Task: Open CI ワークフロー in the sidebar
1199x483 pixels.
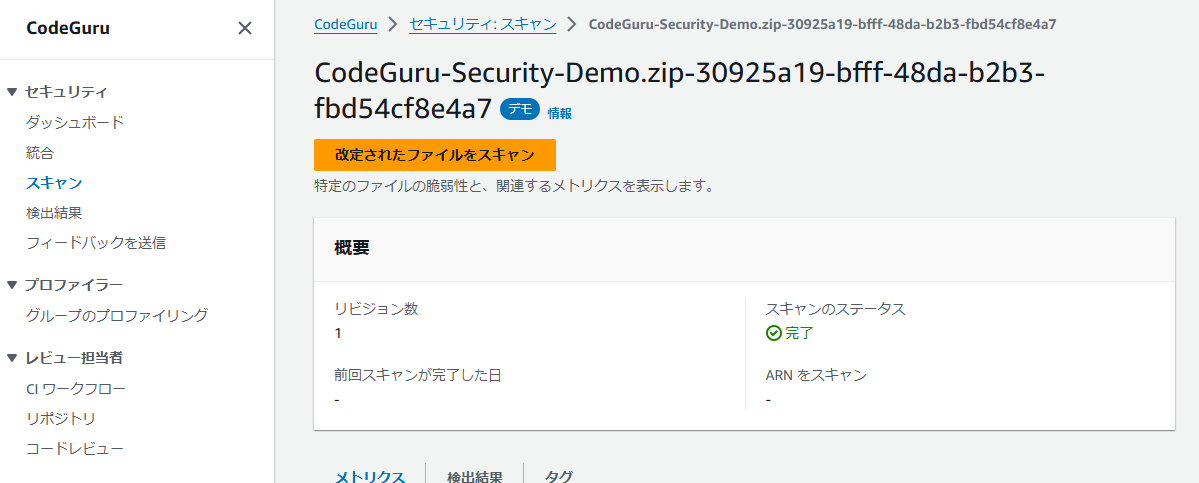Action: [76, 388]
